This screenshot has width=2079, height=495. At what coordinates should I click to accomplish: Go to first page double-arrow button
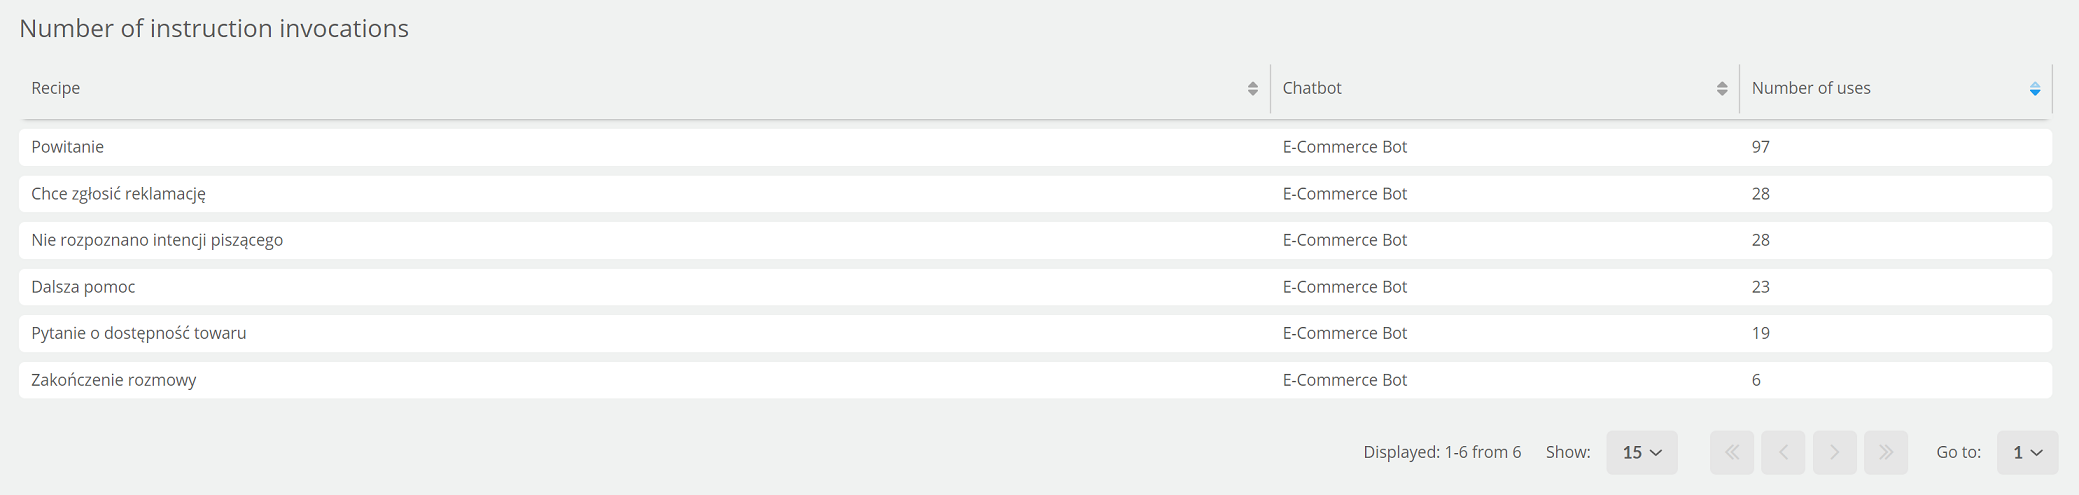[x=1732, y=452]
